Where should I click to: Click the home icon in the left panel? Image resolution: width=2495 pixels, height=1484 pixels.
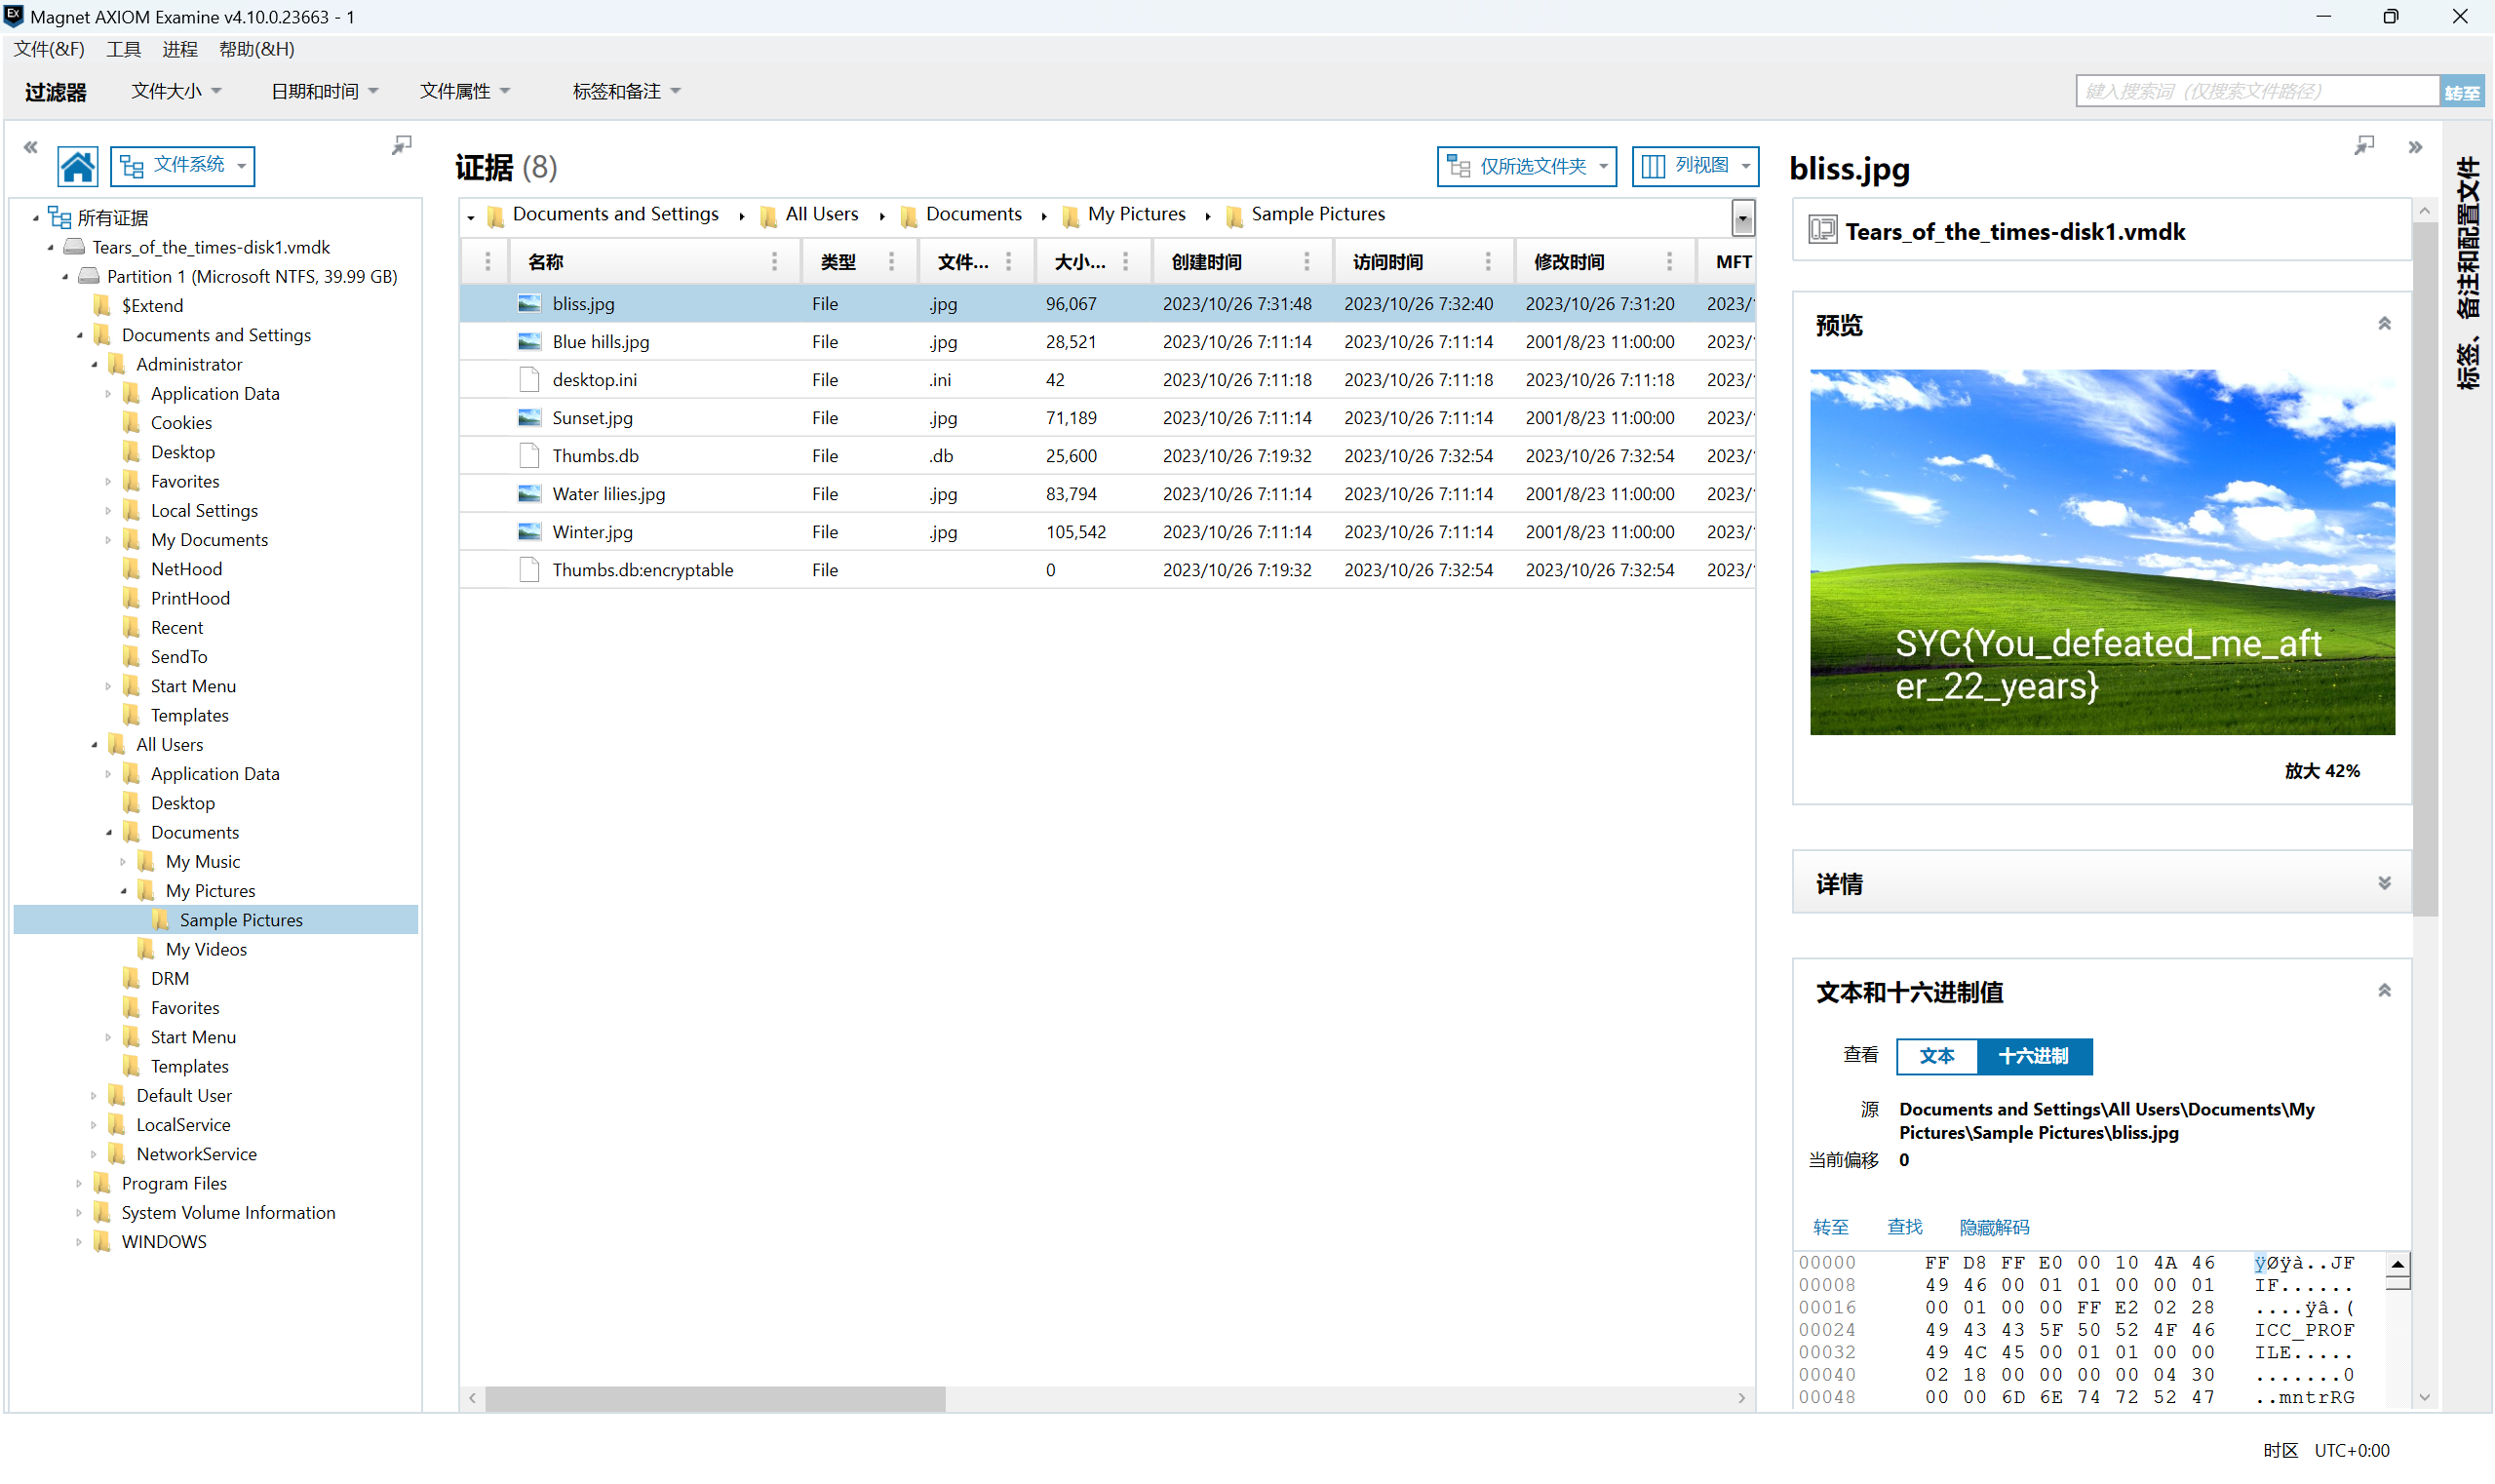coord(77,166)
